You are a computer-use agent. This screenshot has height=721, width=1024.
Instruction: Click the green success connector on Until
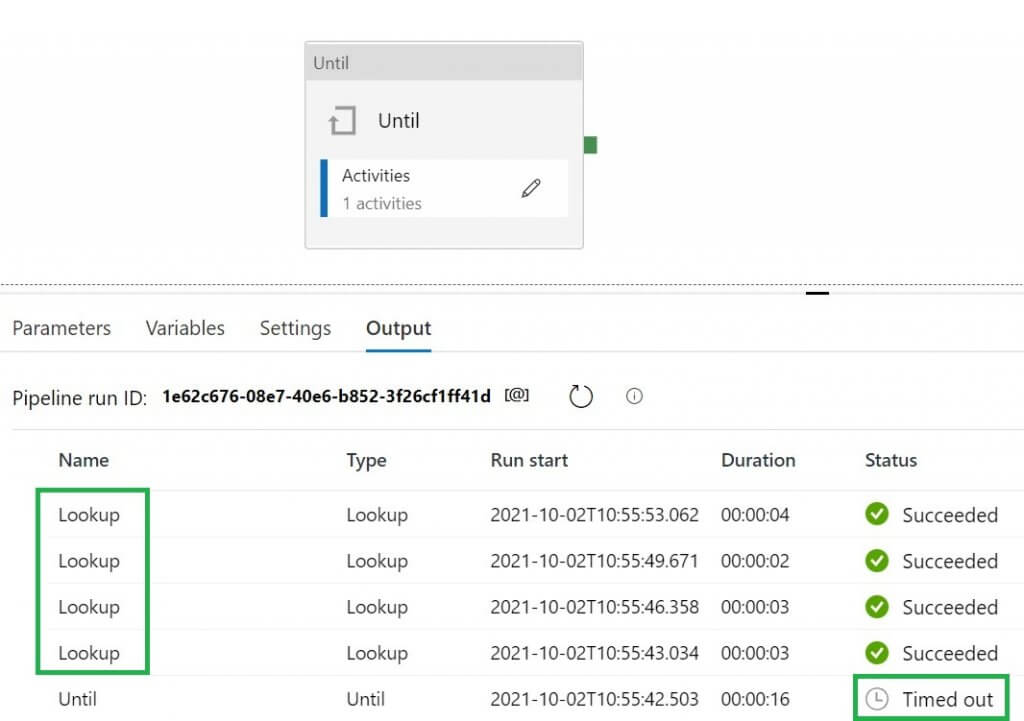tap(590, 145)
